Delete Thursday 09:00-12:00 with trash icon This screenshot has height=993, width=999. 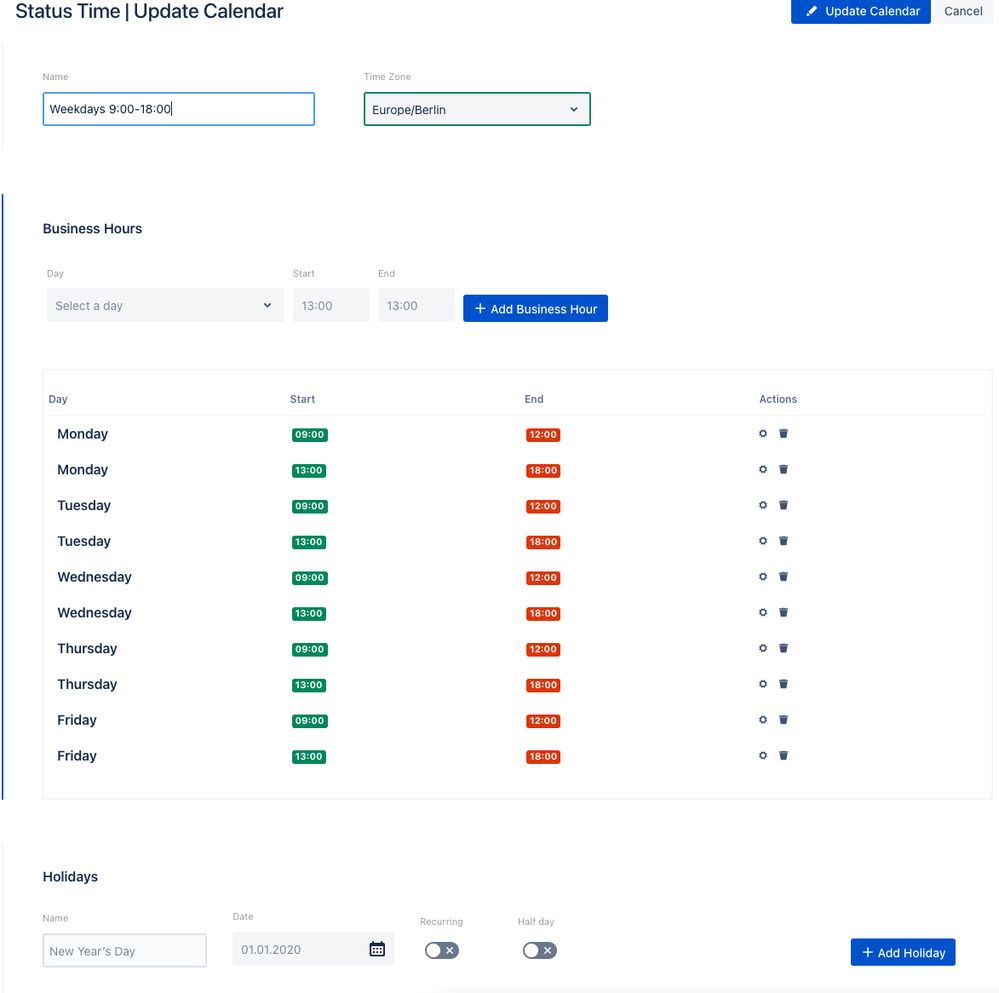point(783,648)
